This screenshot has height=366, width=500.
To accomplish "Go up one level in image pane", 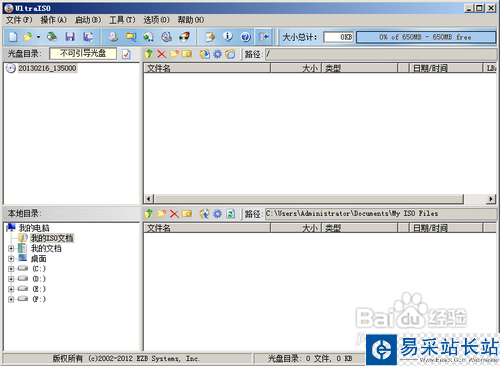I will [149, 54].
